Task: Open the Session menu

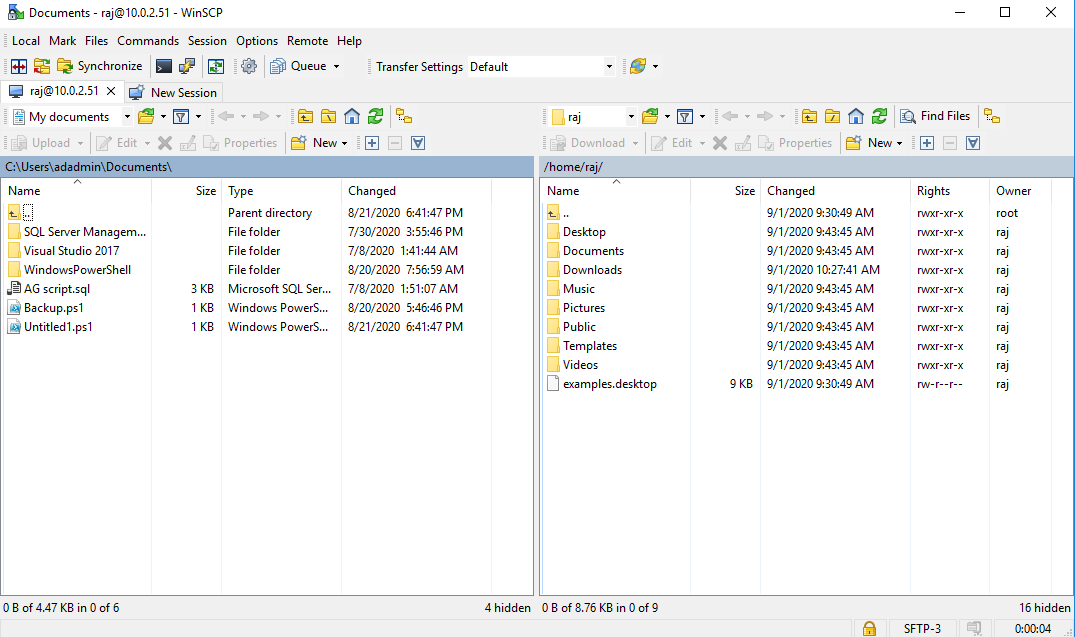Action: (207, 41)
